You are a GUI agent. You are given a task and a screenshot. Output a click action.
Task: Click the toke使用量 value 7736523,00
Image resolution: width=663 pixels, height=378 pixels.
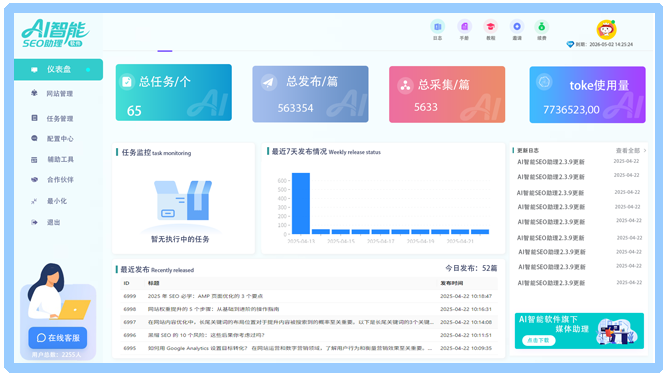(571, 110)
